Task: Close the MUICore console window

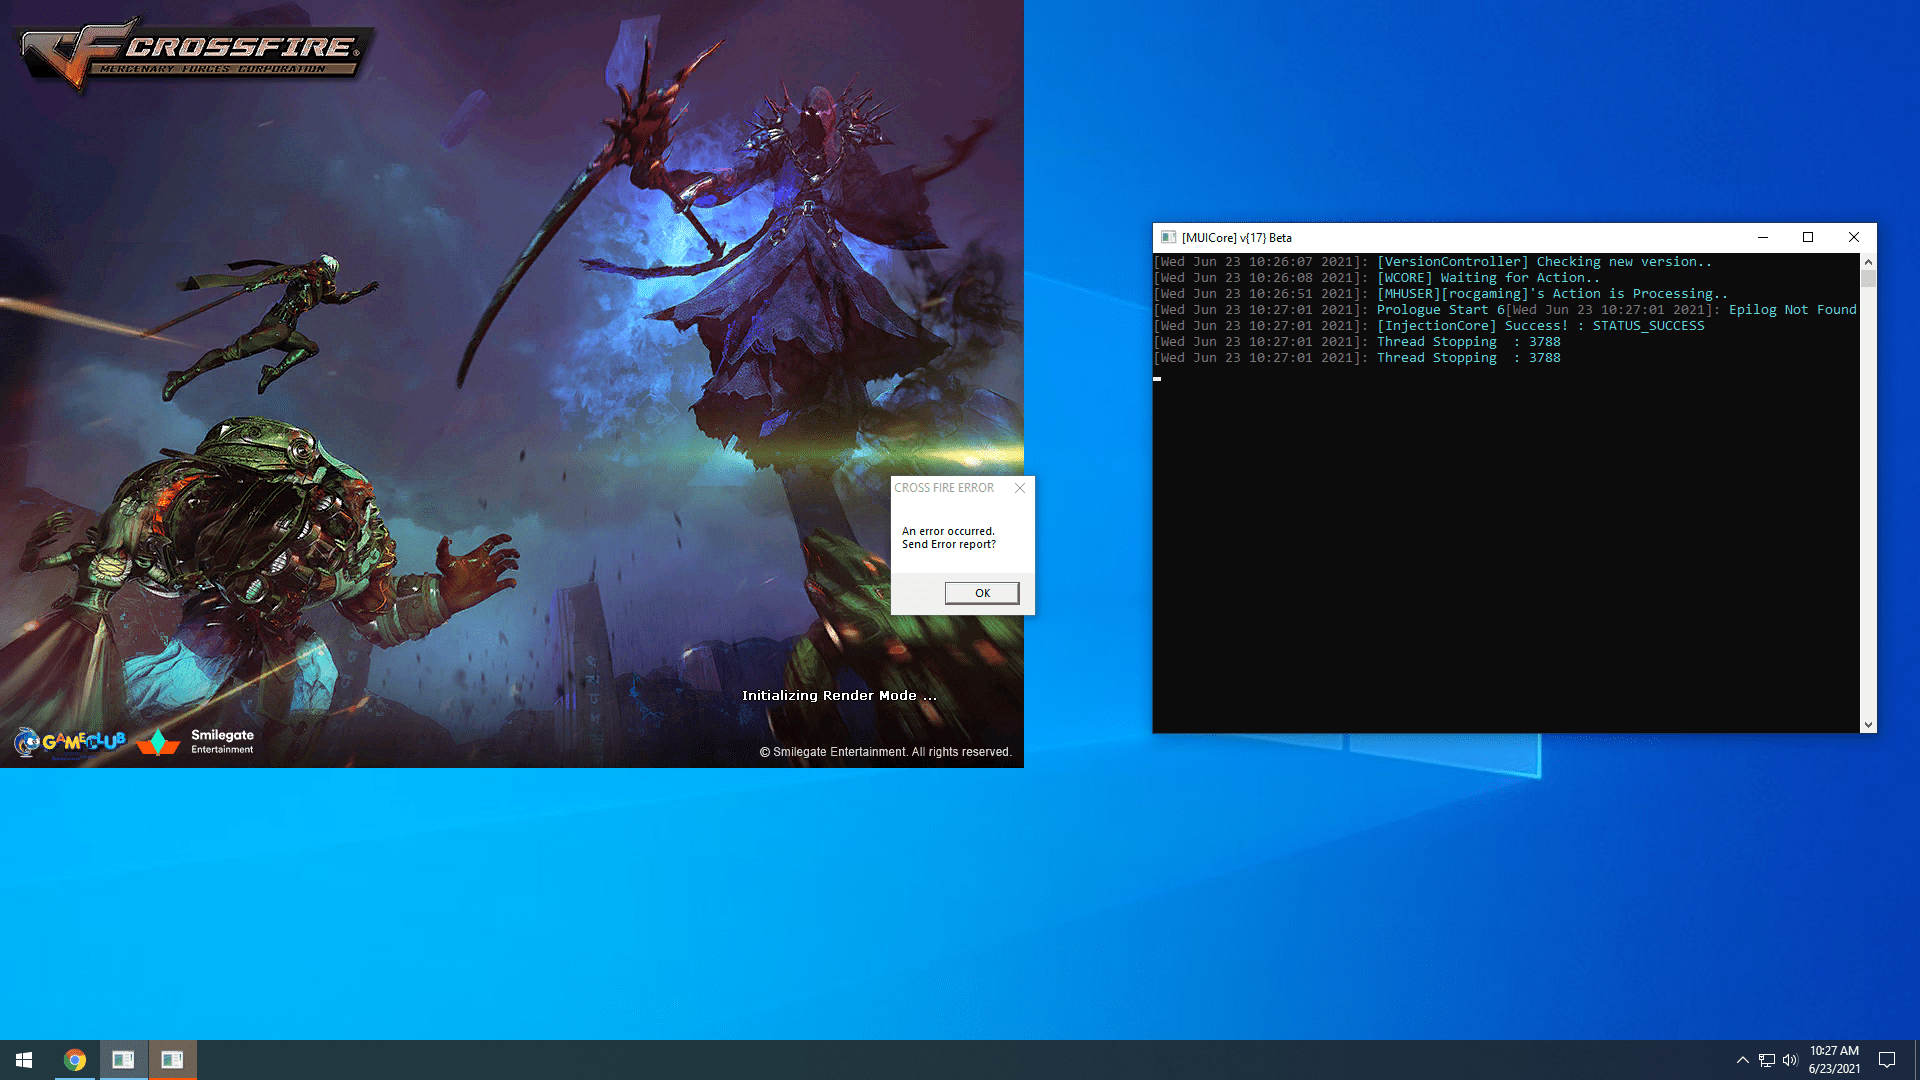Action: coord(1854,237)
